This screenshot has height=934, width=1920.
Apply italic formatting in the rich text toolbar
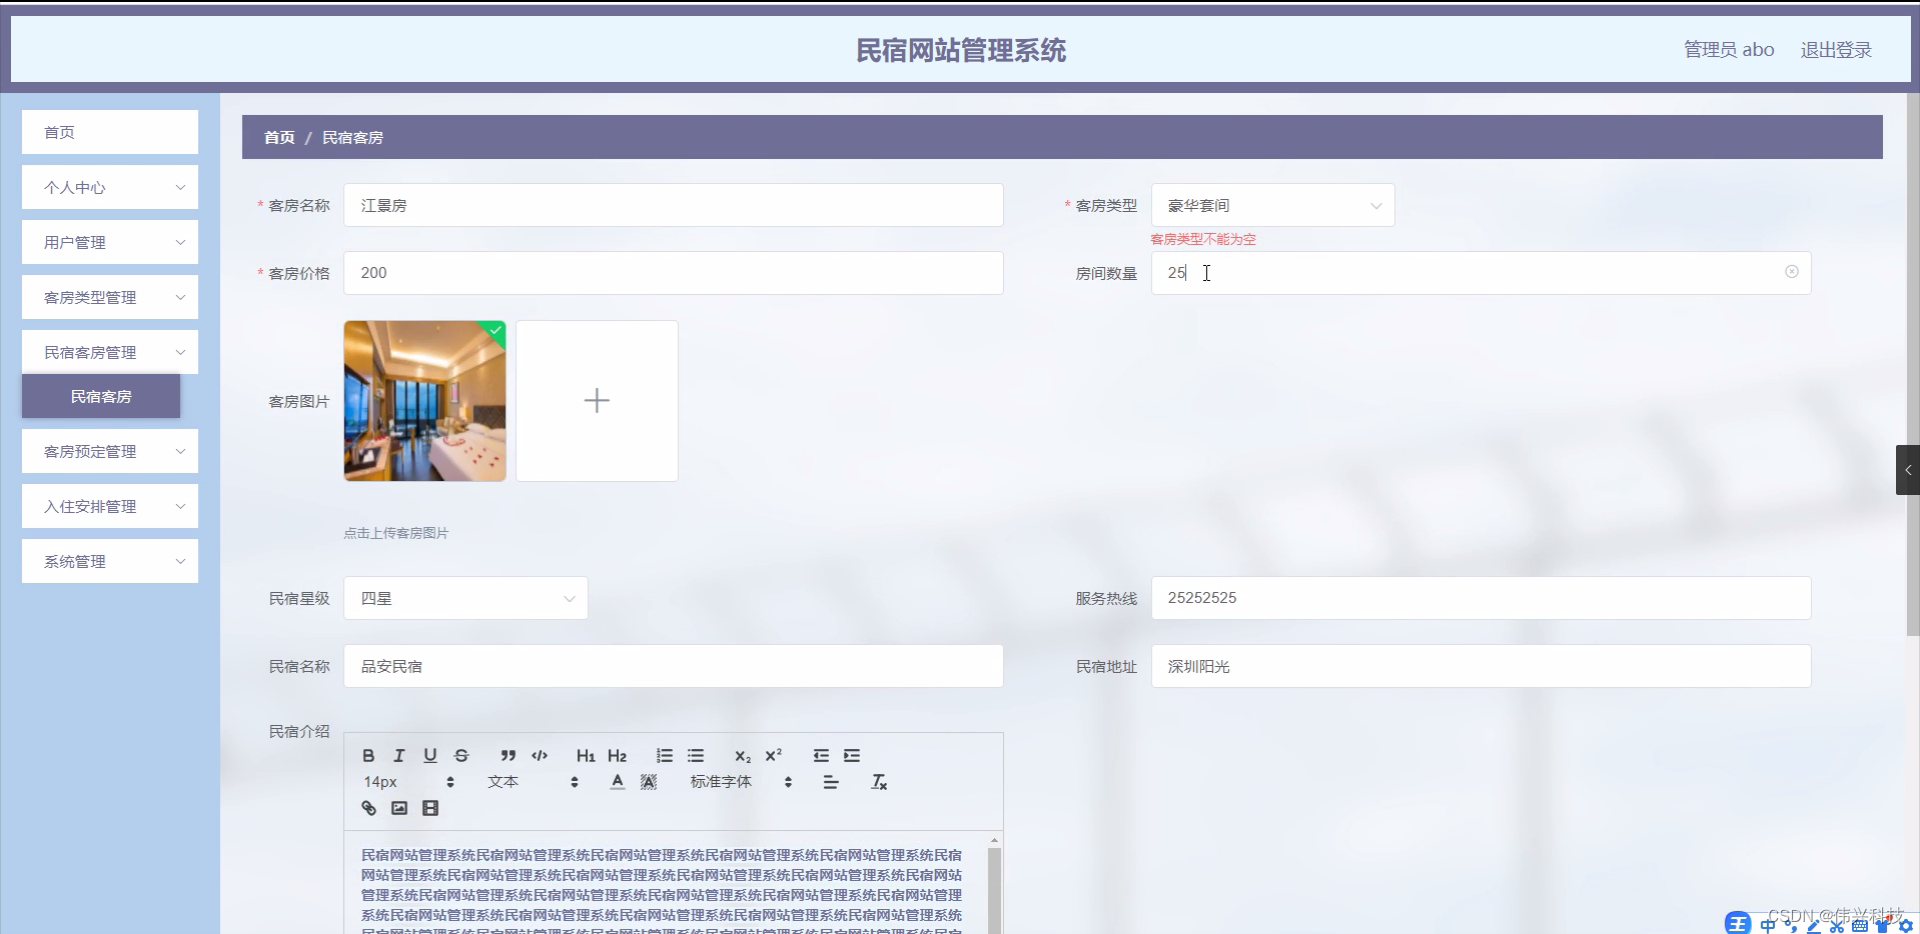click(x=399, y=756)
